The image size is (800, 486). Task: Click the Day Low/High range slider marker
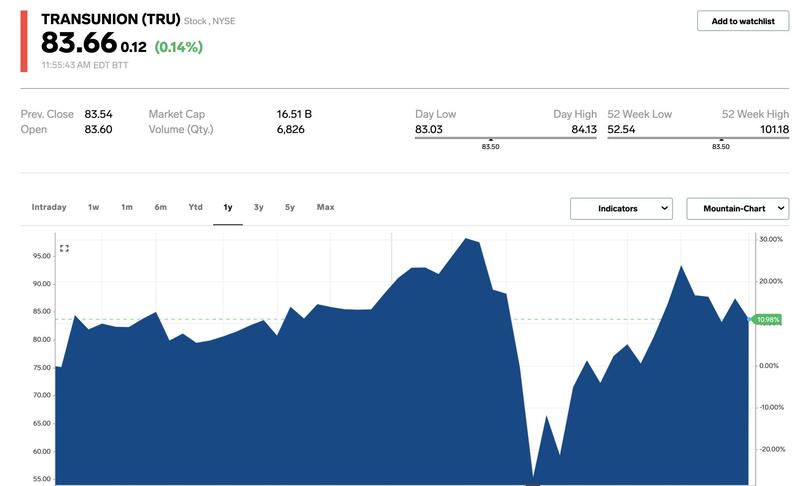point(490,138)
